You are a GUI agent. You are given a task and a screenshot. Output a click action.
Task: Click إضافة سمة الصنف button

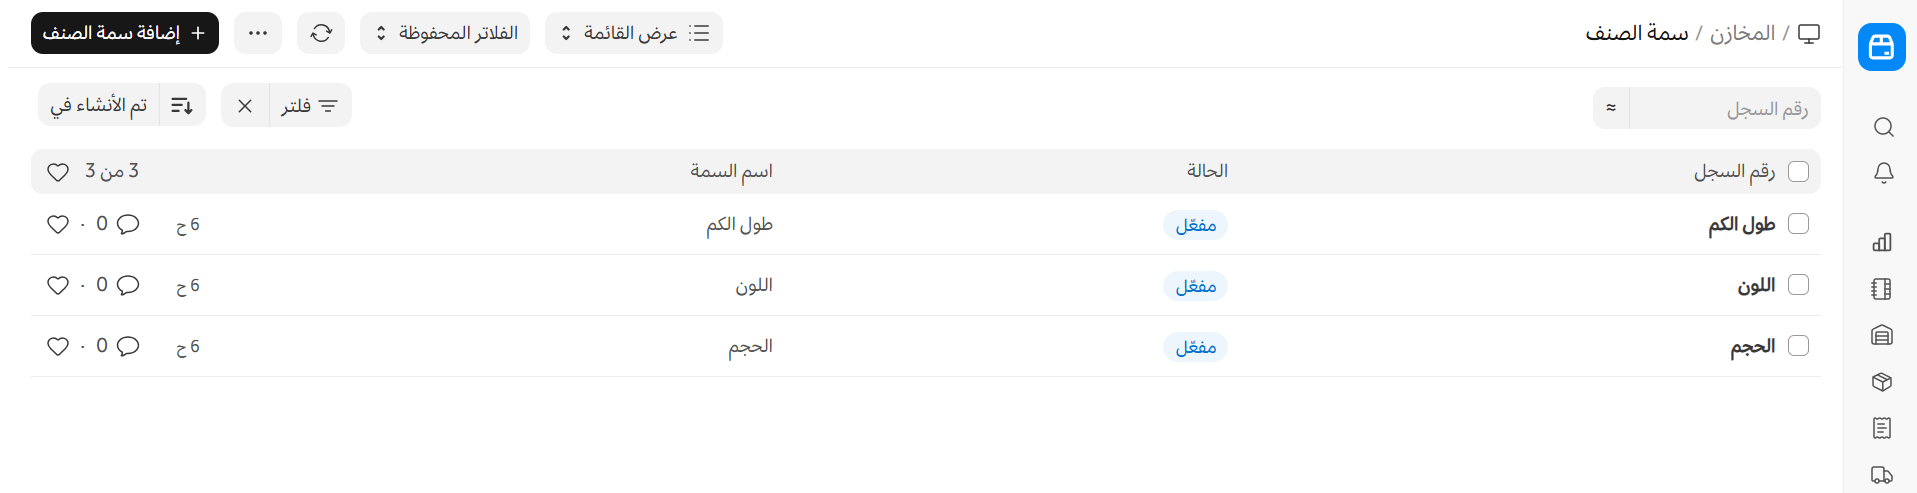[125, 33]
